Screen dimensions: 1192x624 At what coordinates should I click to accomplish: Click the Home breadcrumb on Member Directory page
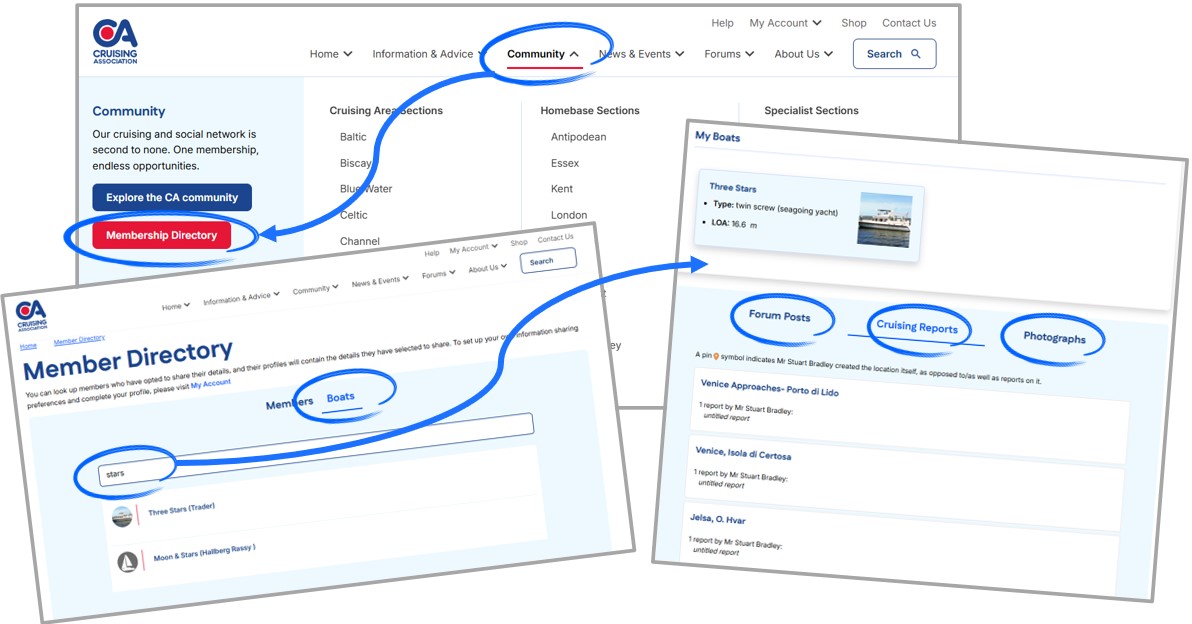(28, 347)
